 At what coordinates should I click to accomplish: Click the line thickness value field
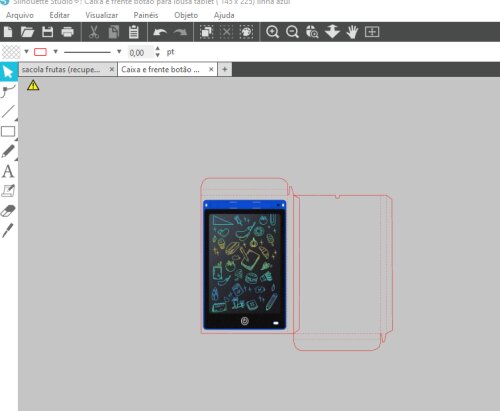point(140,52)
